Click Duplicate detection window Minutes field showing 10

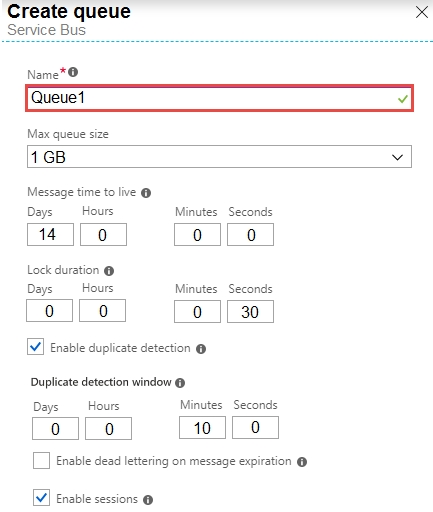[x=202, y=428]
